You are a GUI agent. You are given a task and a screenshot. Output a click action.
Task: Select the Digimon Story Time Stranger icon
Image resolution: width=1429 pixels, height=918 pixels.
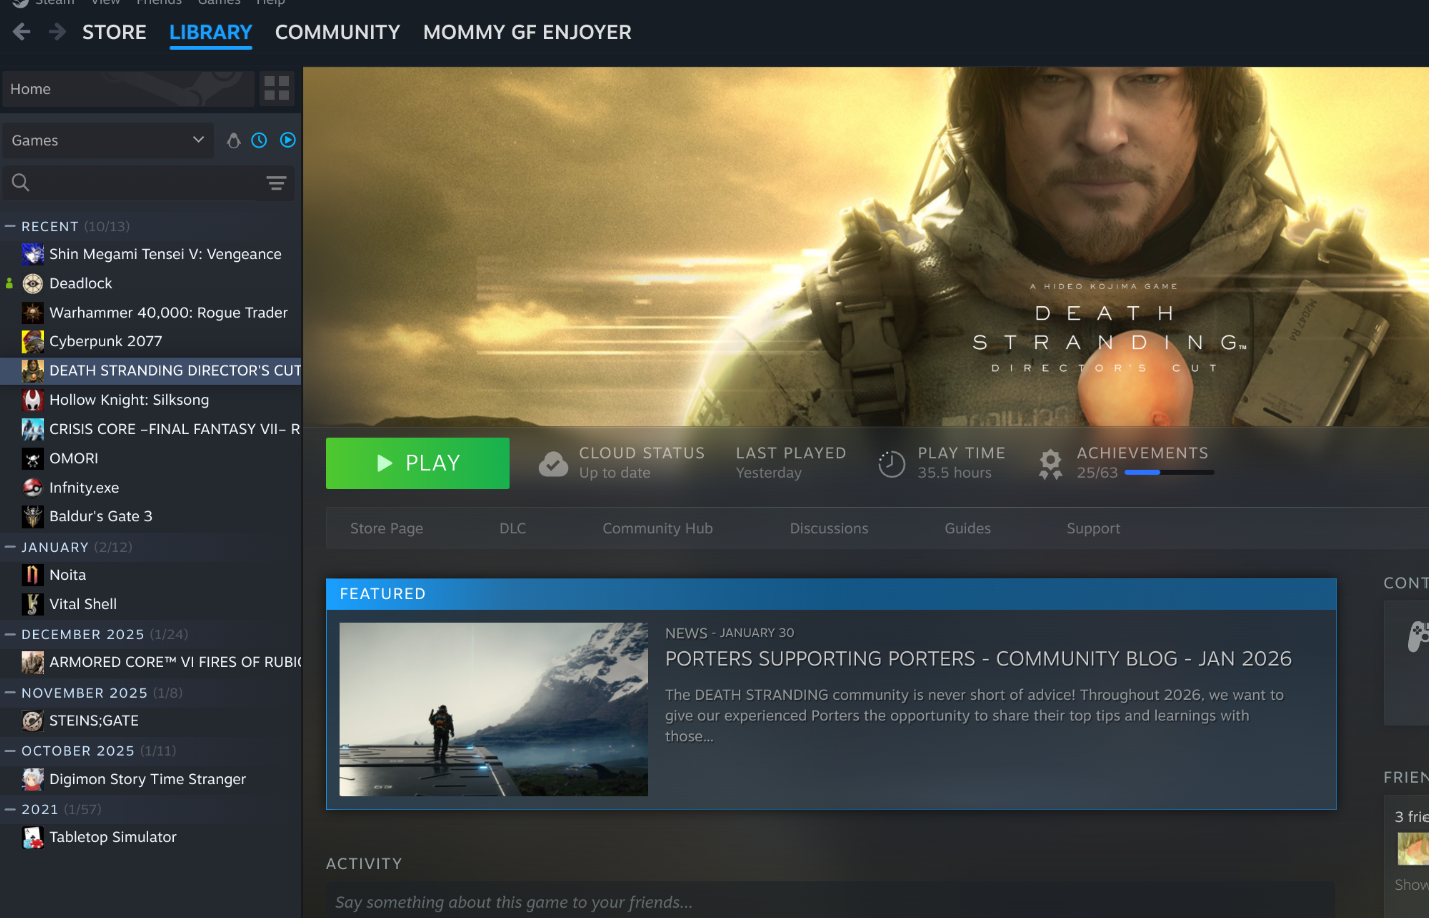(x=33, y=779)
